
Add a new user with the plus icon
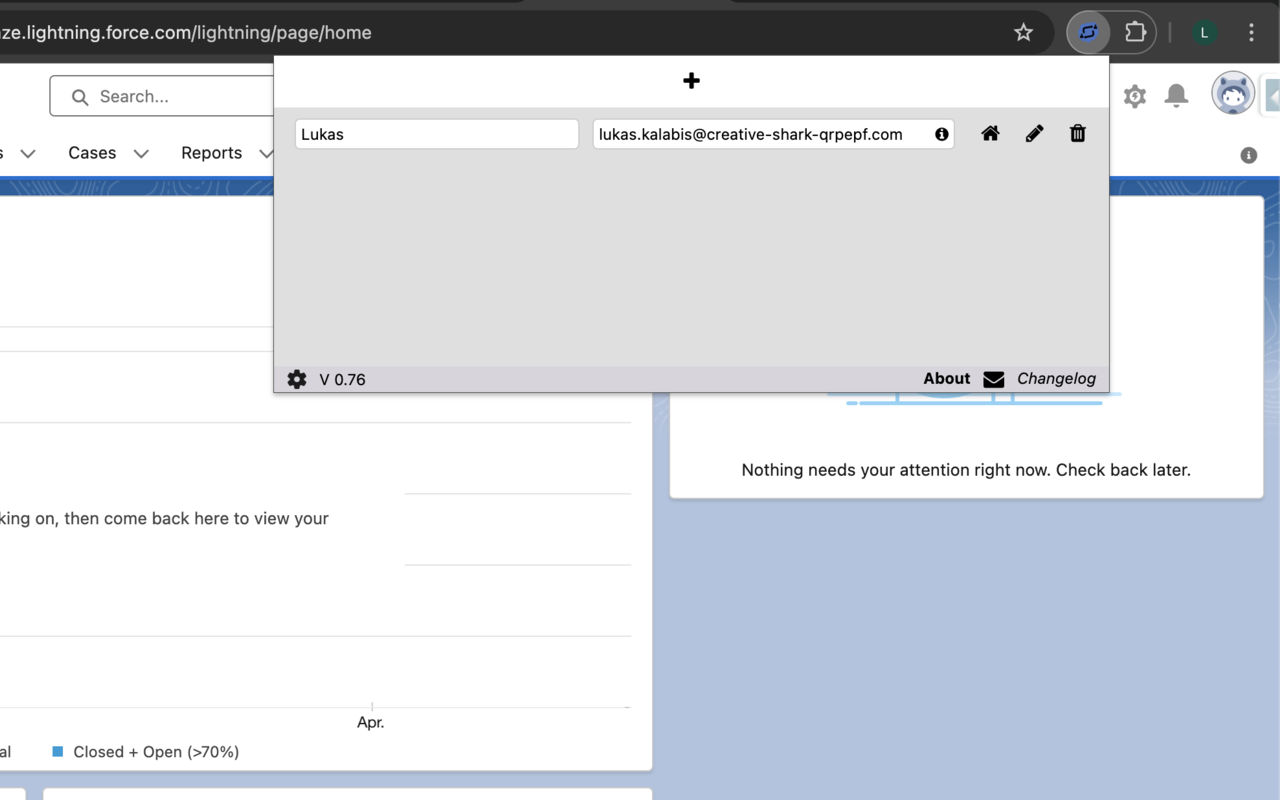(691, 80)
